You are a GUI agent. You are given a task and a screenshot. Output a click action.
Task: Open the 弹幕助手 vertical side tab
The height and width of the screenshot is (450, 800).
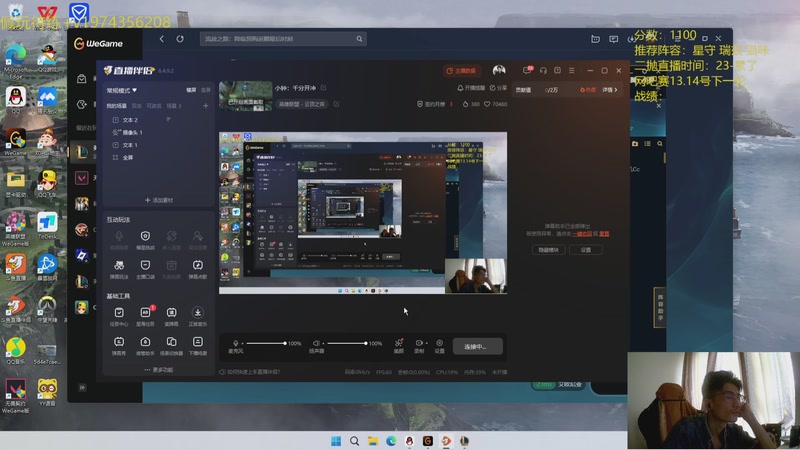tap(660, 307)
